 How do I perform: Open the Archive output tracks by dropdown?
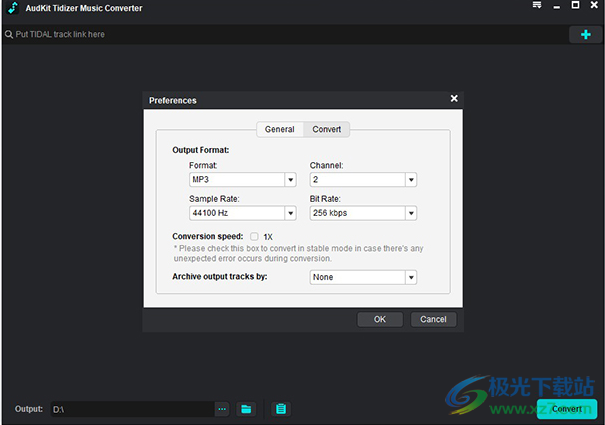[363, 277]
